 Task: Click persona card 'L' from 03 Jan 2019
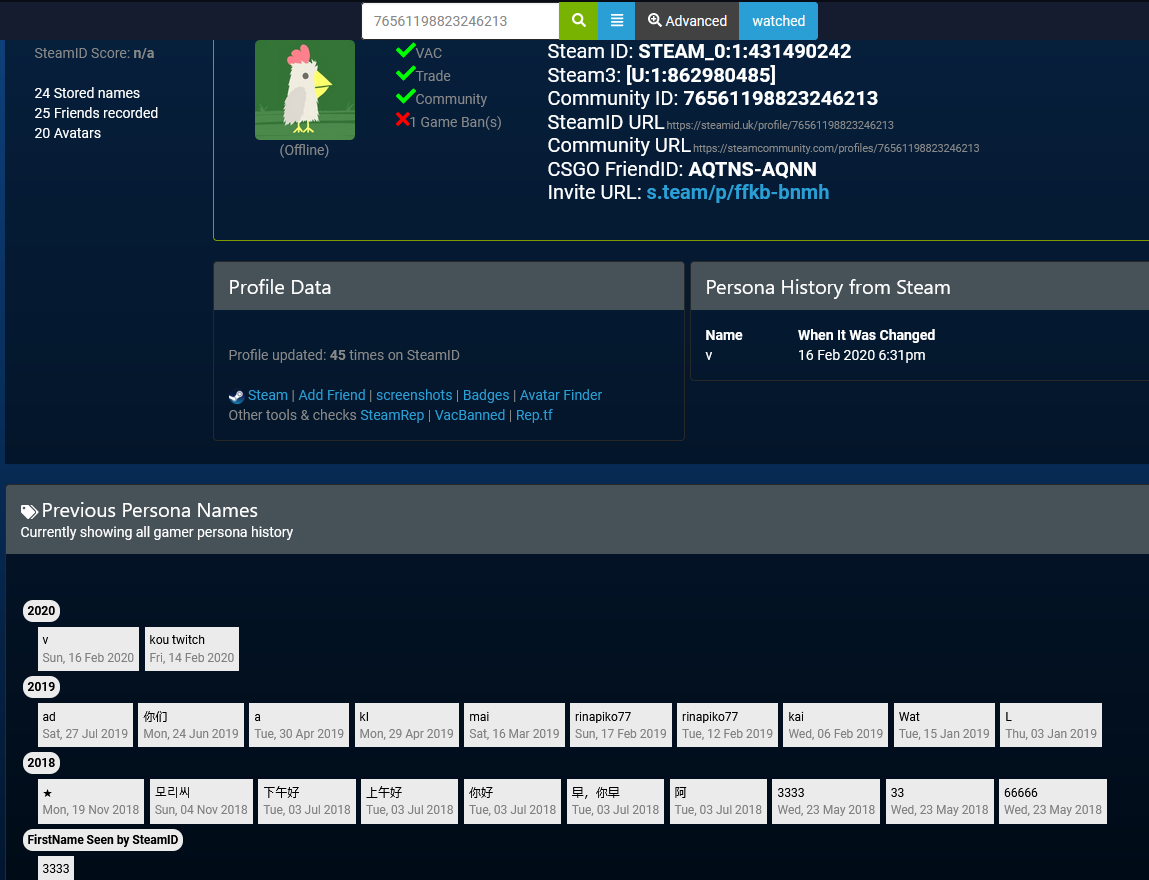(1052, 725)
